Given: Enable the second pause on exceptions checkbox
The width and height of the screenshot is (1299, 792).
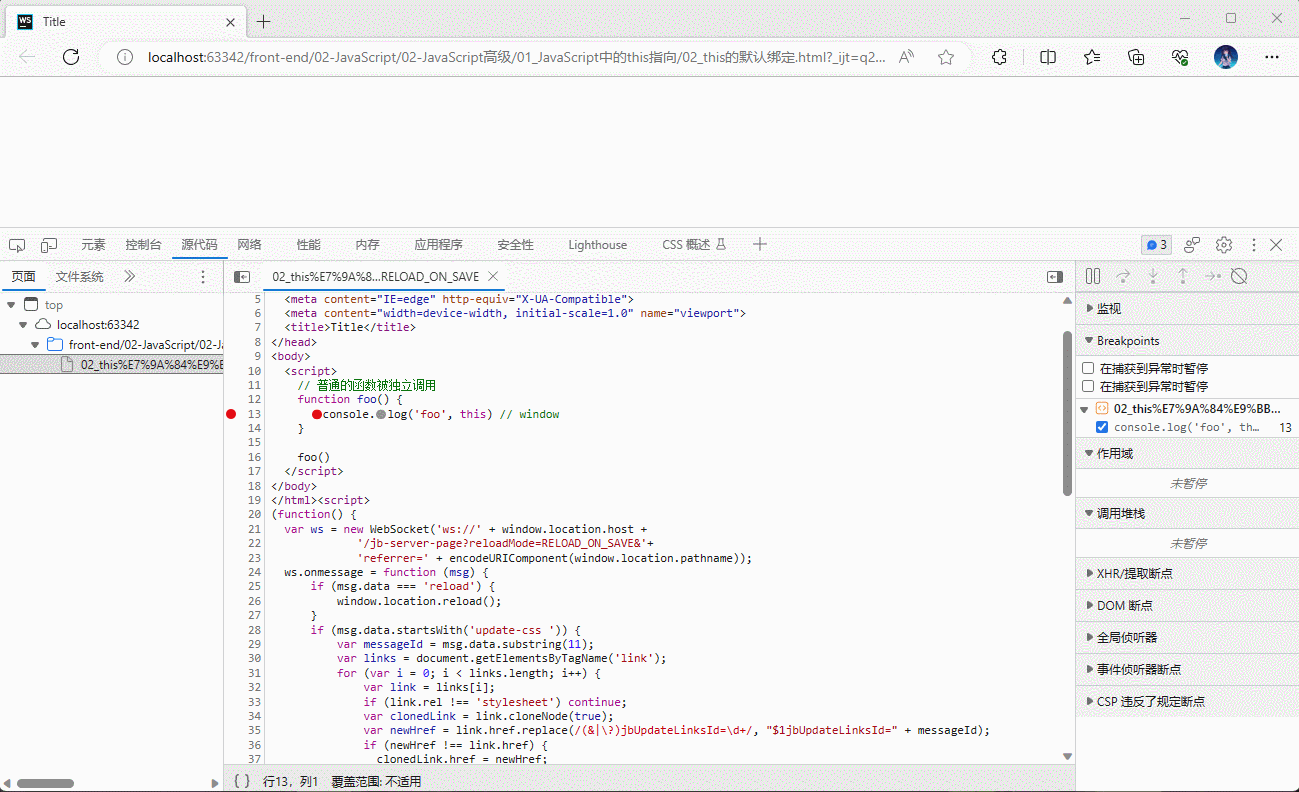Looking at the screenshot, I should (x=1088, y=386).
